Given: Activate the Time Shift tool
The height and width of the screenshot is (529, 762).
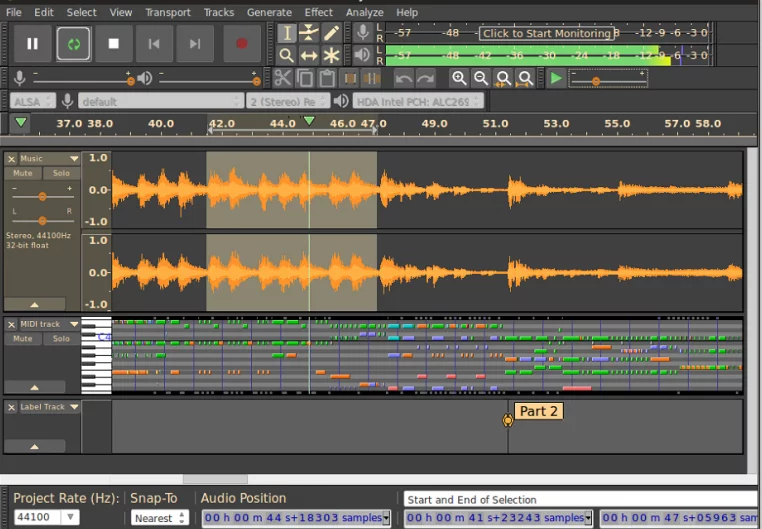Looking at the screenshot, I should point(309,56).
